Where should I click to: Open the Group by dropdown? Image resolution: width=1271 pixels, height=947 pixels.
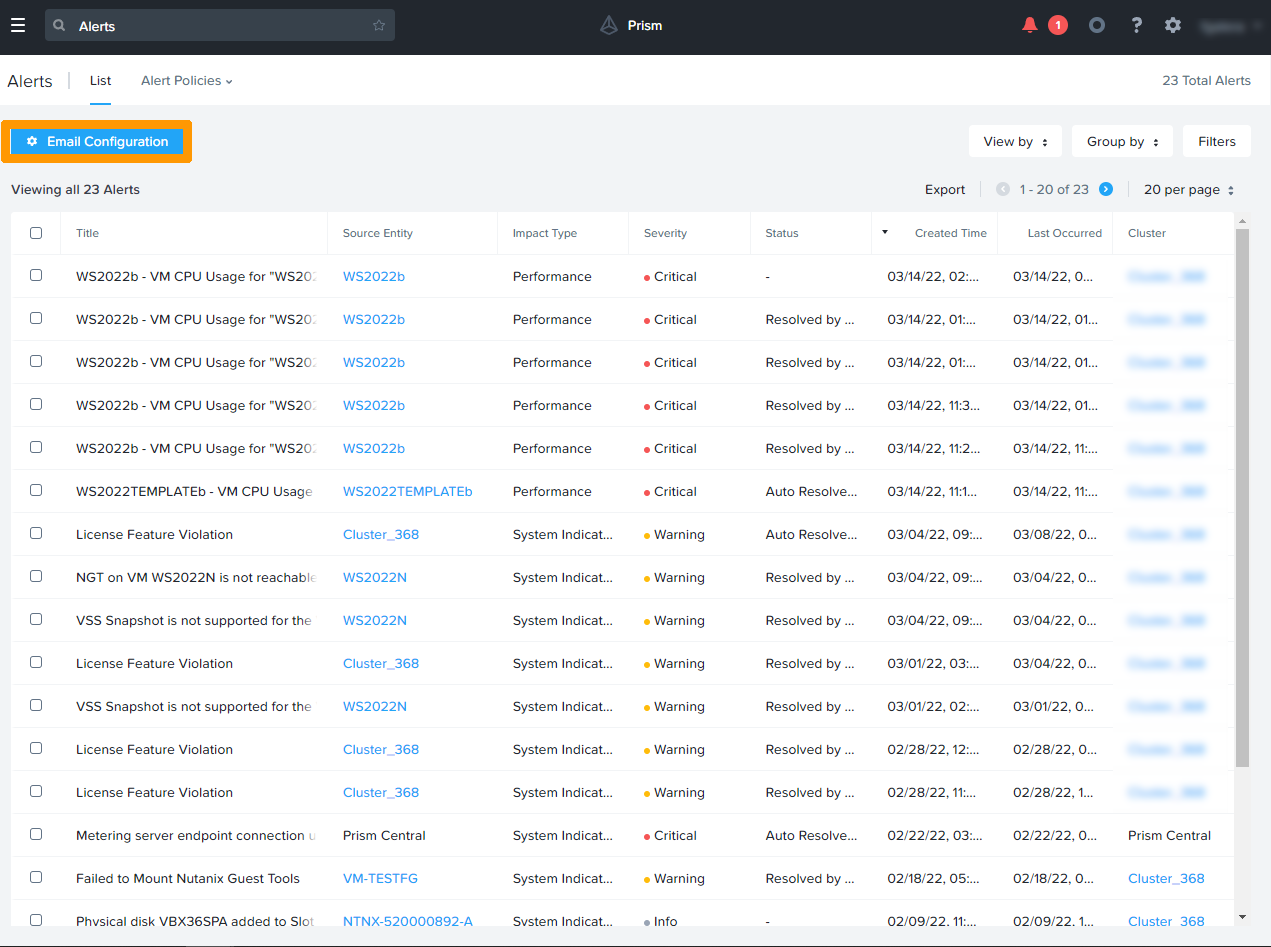pyautogui.click(x=1121, y=142)
